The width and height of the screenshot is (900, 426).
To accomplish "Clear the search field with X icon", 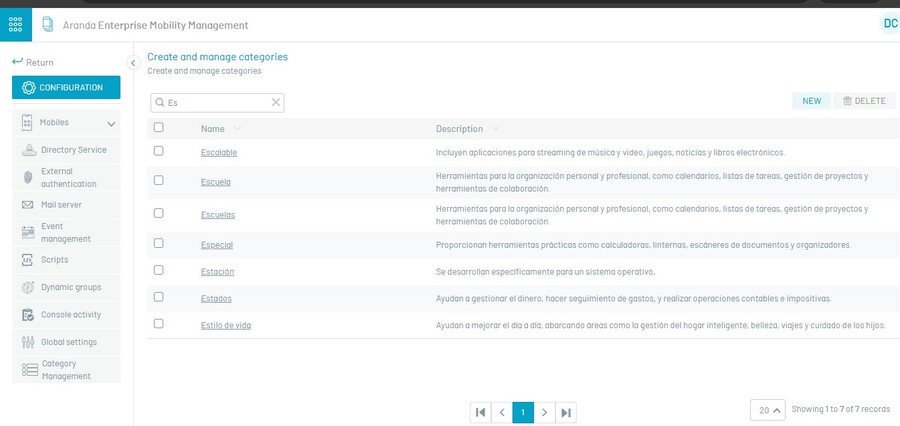I will point(276,102).
